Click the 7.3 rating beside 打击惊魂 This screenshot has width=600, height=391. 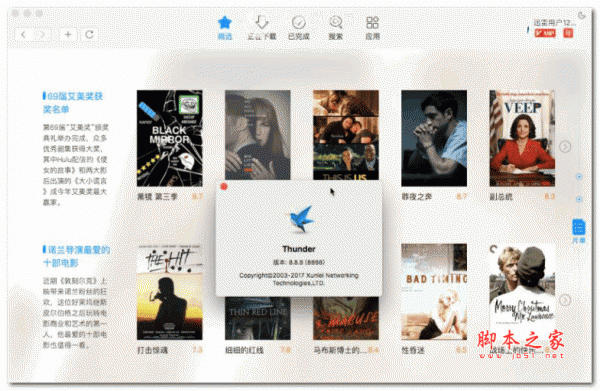[197, 350]
